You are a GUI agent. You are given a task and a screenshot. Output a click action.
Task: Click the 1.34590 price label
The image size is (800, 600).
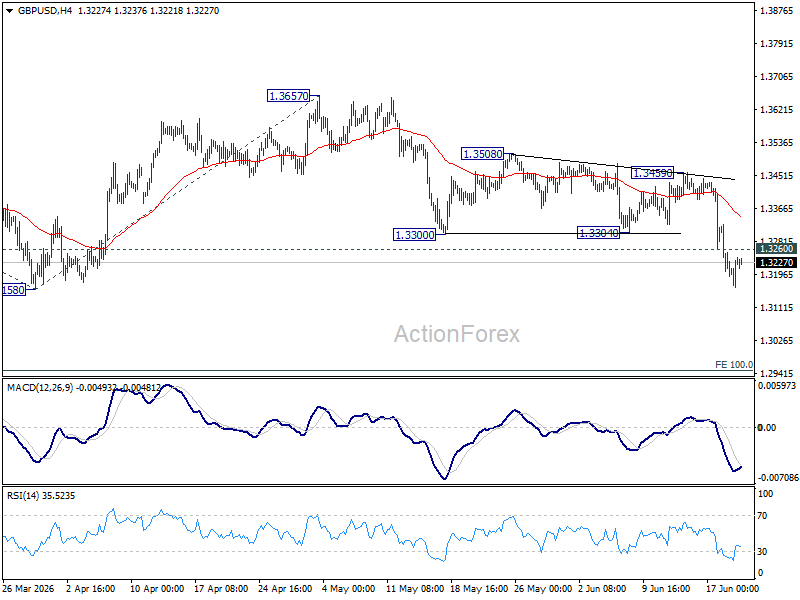click(653, 173)
